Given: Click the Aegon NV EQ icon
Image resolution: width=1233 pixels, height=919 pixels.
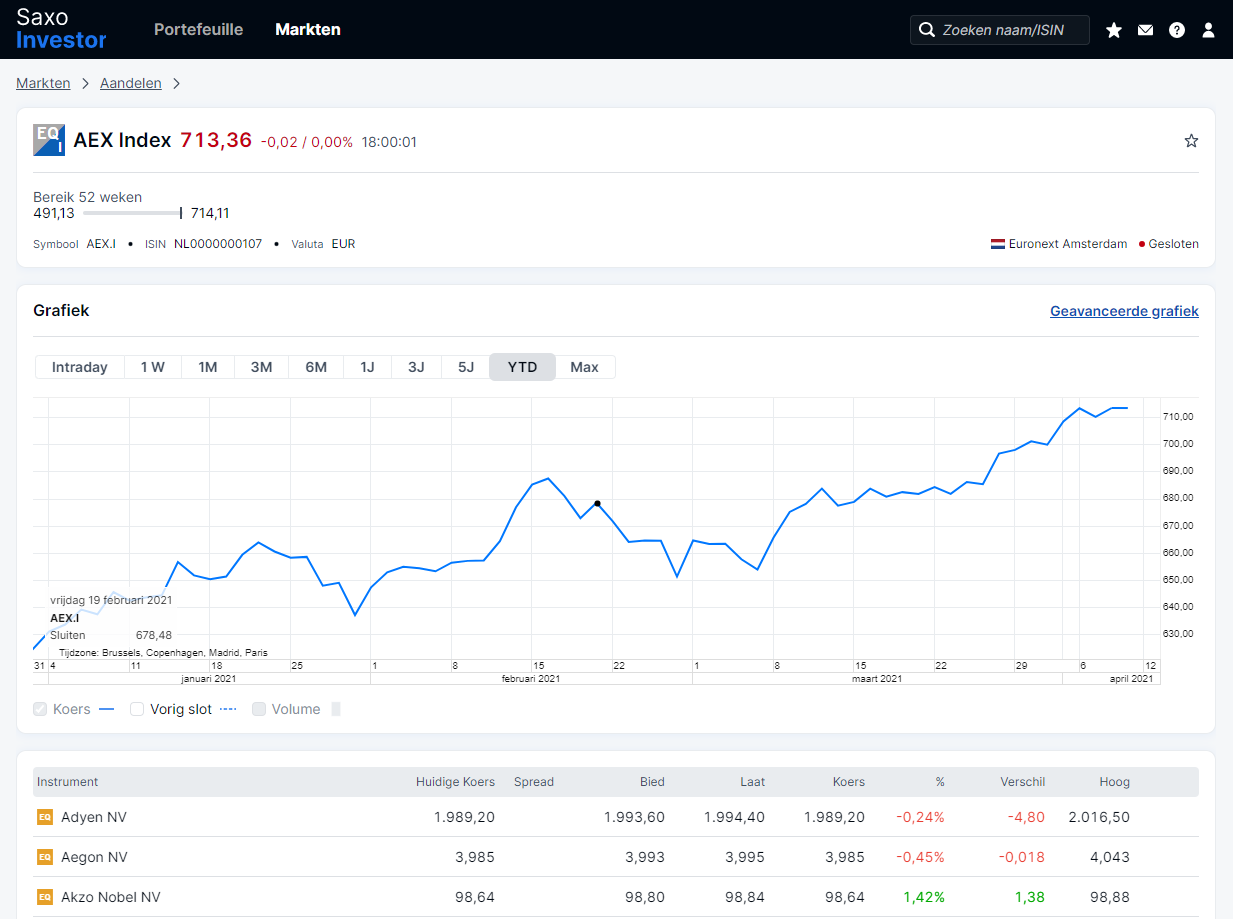Looking at the screenshot, I should [x=44, y=857].
